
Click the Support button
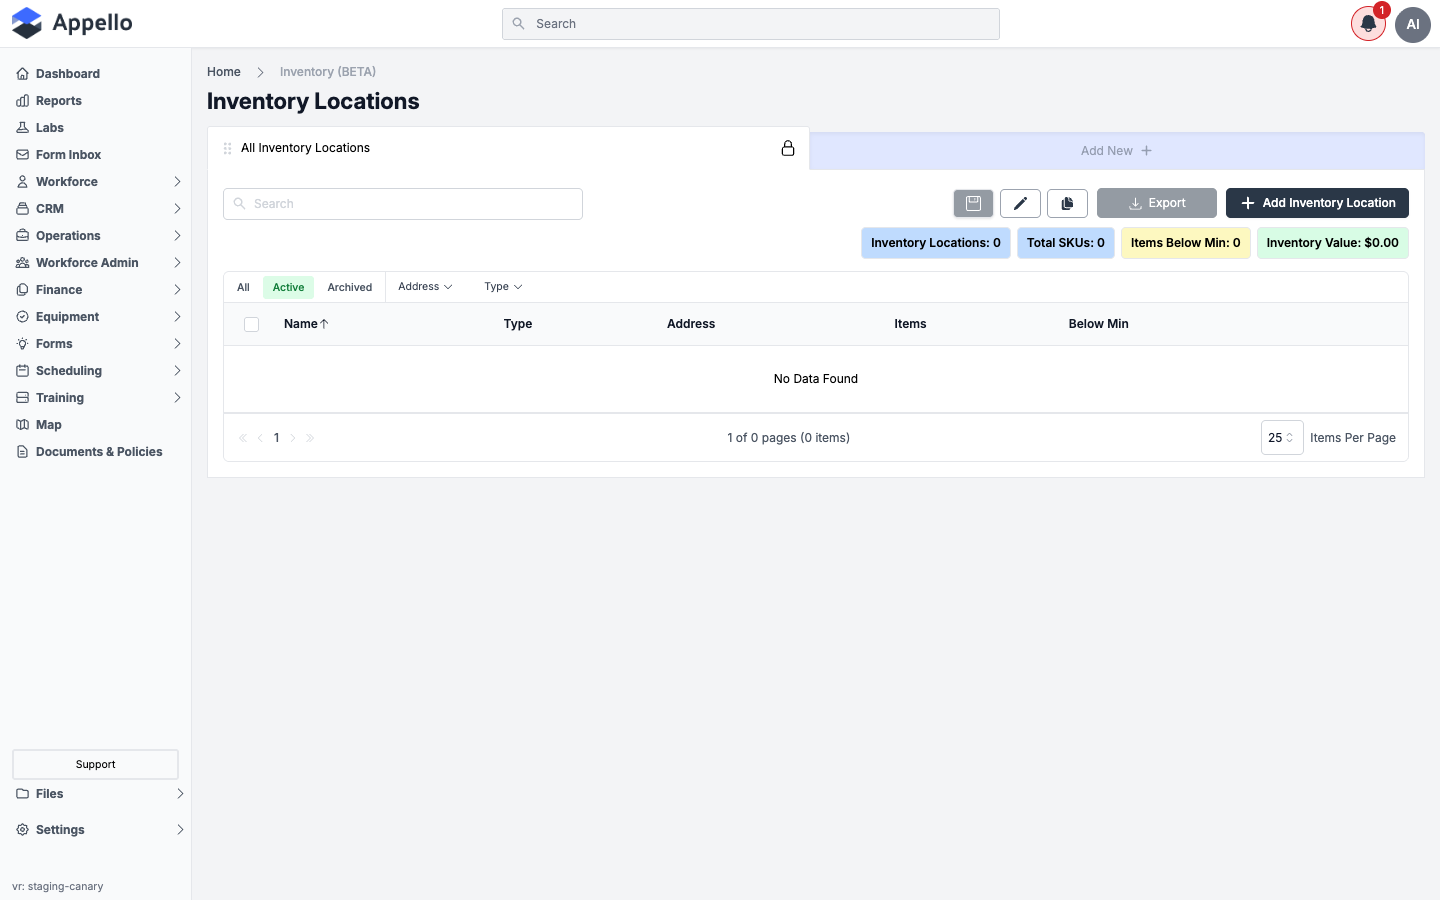click(x=95, y=765)
